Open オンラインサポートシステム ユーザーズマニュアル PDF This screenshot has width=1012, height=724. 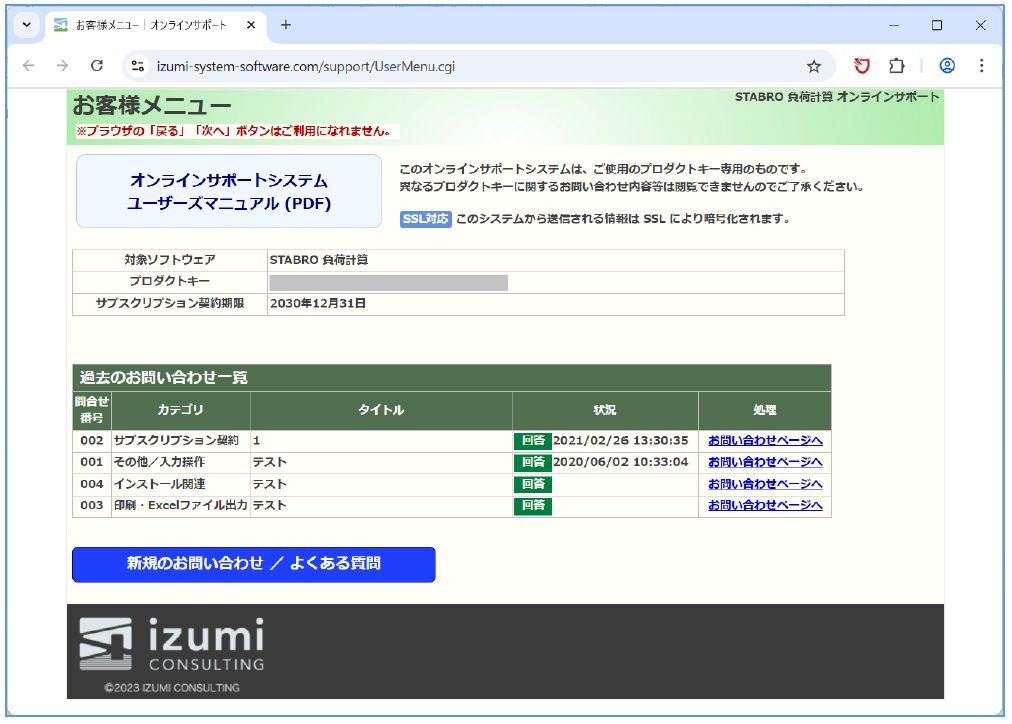click(x=229, y=191)
